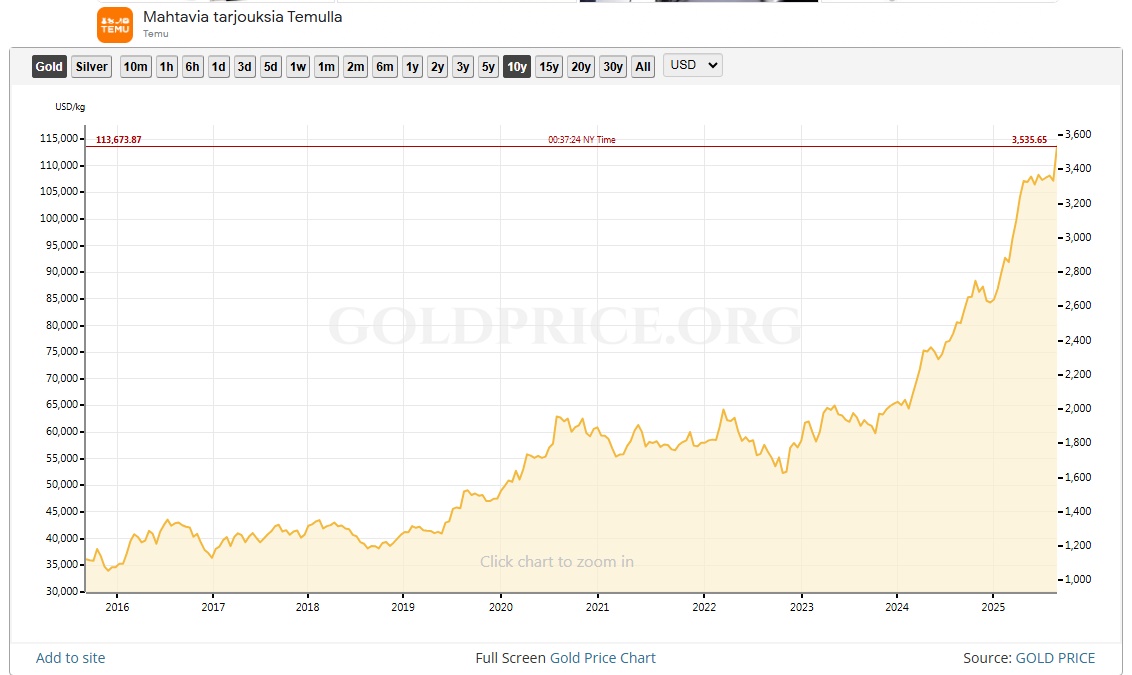Choose the 6m time range
This screenshot has width=1132, height=675.
click(385, 66)
